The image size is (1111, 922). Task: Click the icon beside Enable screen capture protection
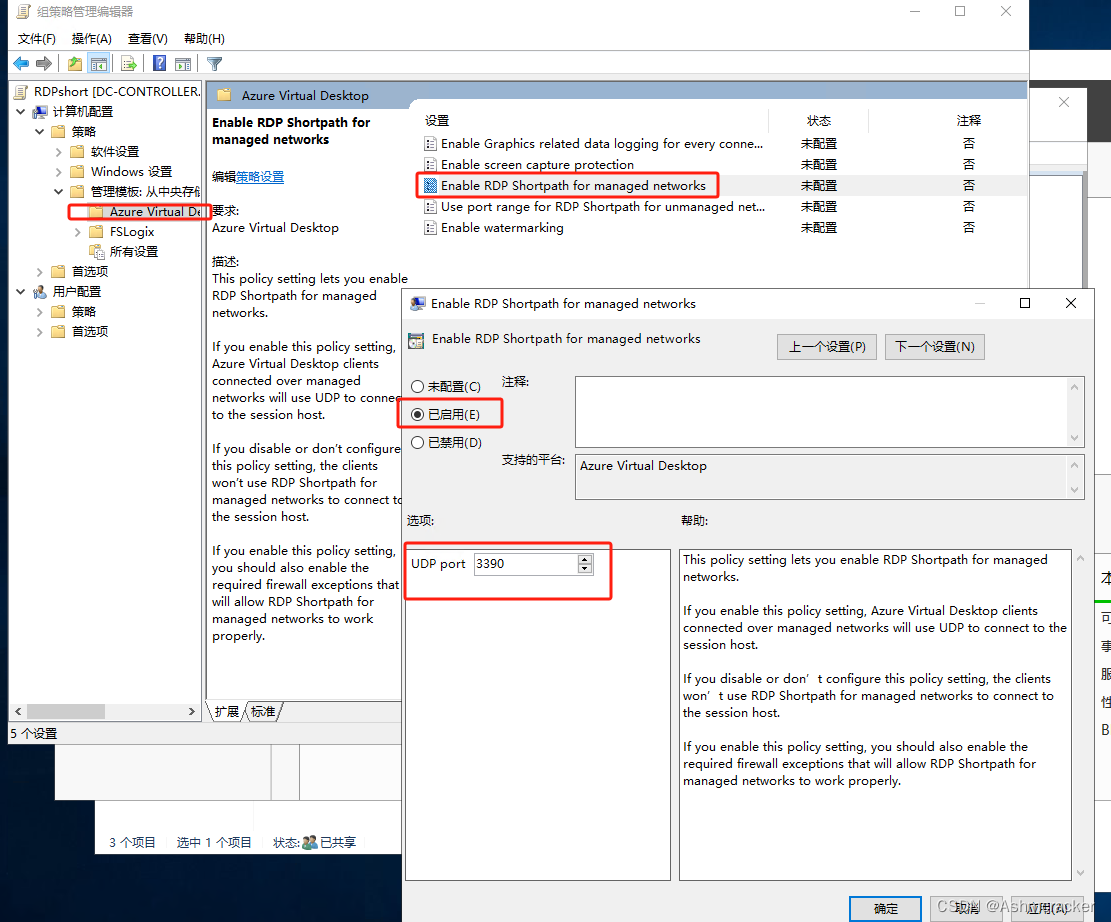(x=430, y=165)
